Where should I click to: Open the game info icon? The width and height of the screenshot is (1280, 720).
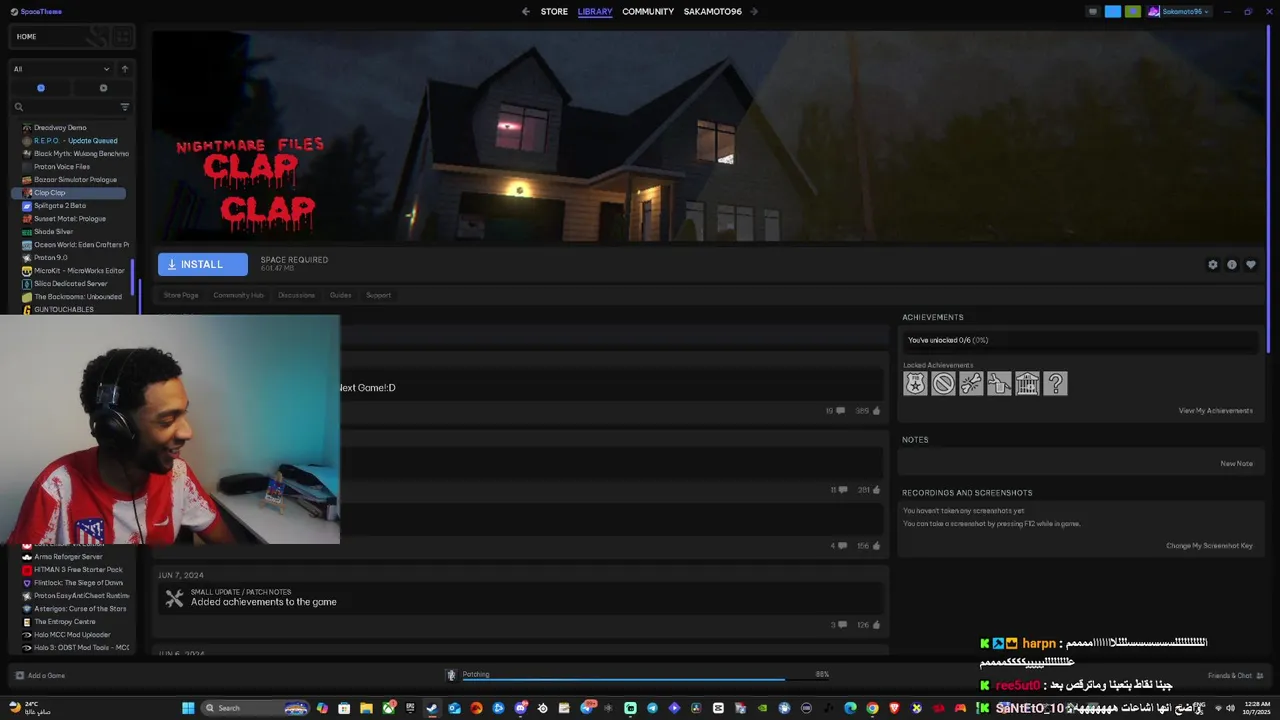(1232, 265)
